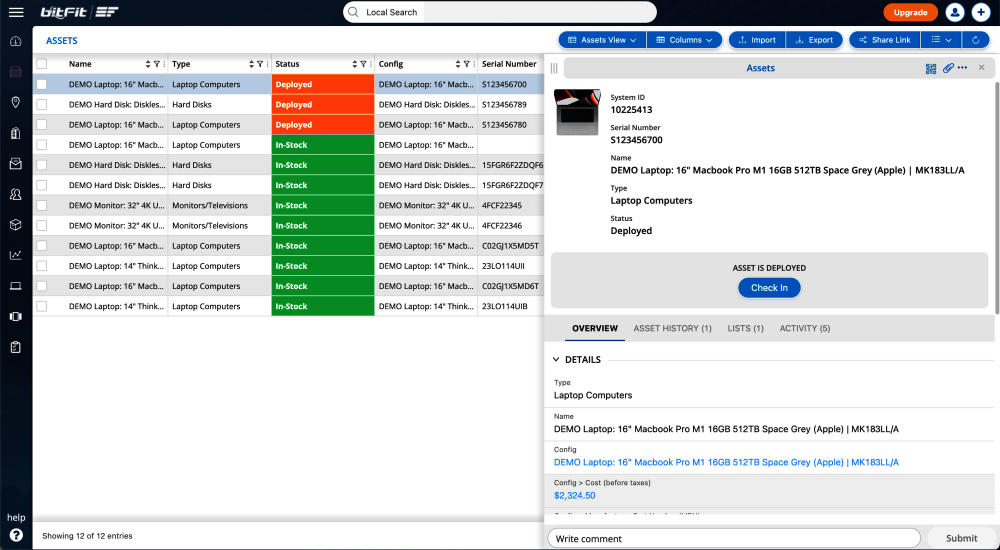1000x550 pixels.
Task: Switch to the Activity tab
Action: 804,328
